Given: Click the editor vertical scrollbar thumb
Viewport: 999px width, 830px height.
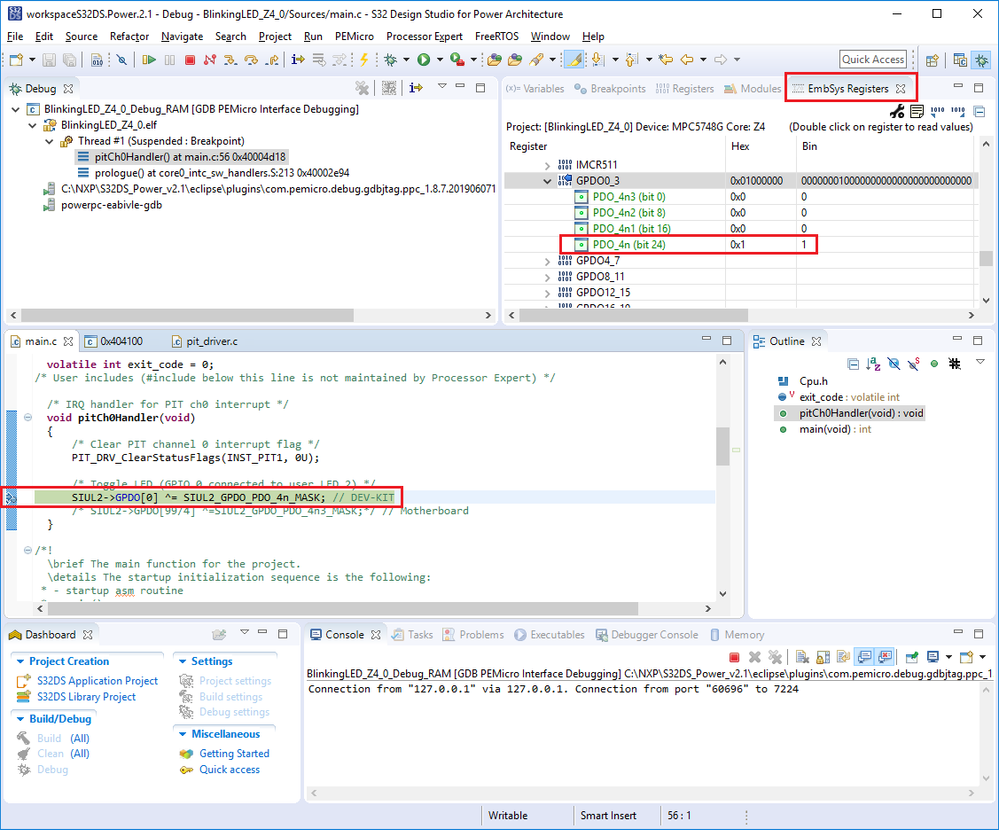Looking at the screenshot, I should pyautogui.click(x=723, y=446).
